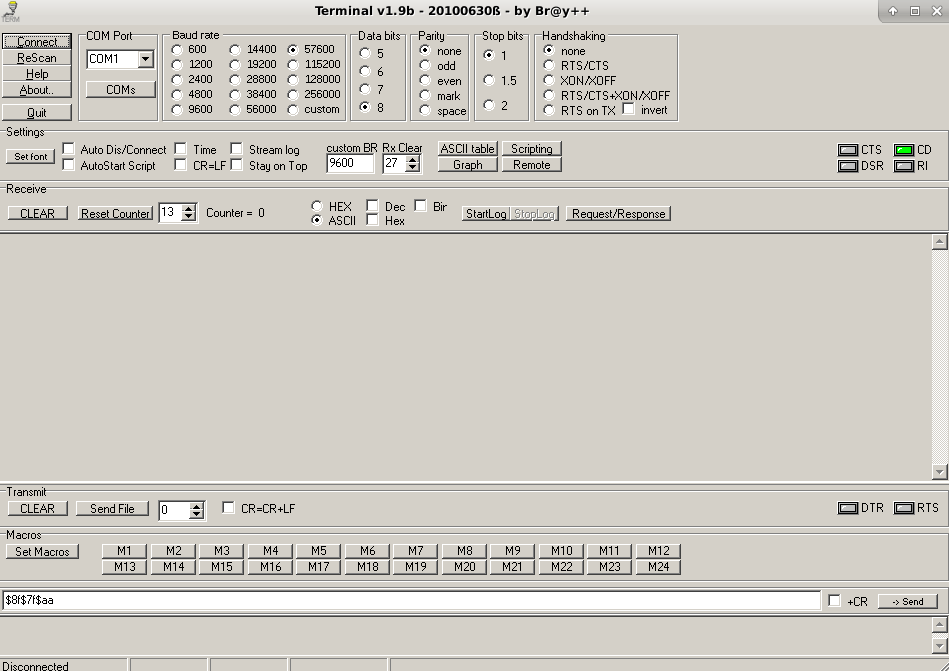Enable the Auto Dis/Connect checkbox

[69, 149]
